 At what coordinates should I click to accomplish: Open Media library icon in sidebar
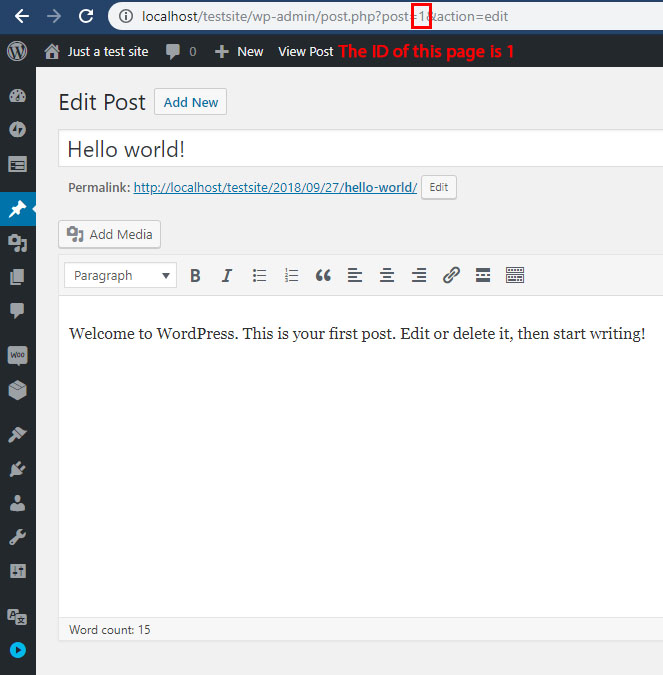coord(18,243)
